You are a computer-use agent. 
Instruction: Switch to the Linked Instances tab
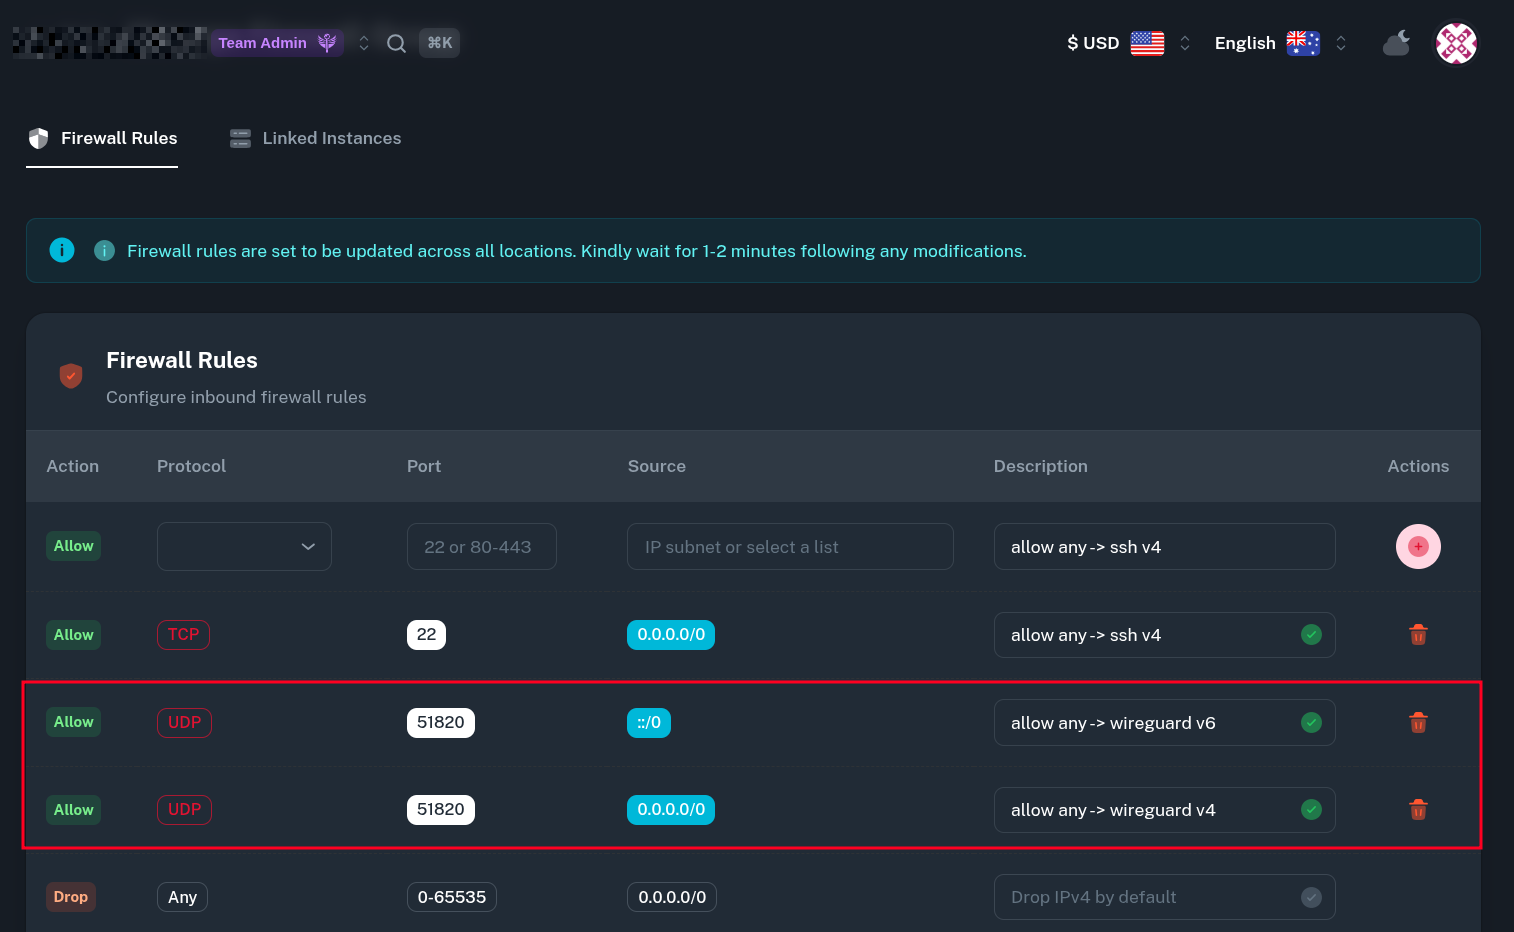[316, 138]
